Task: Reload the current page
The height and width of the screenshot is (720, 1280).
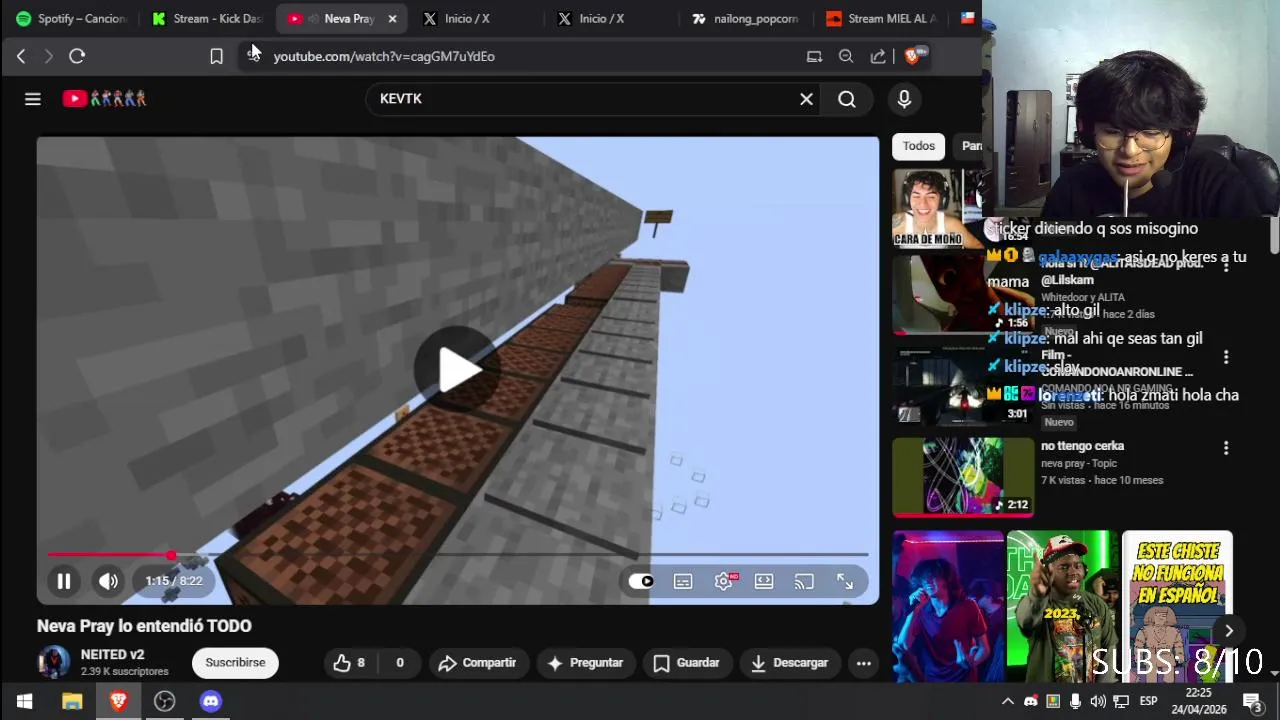Action: [x=77, y=56]
